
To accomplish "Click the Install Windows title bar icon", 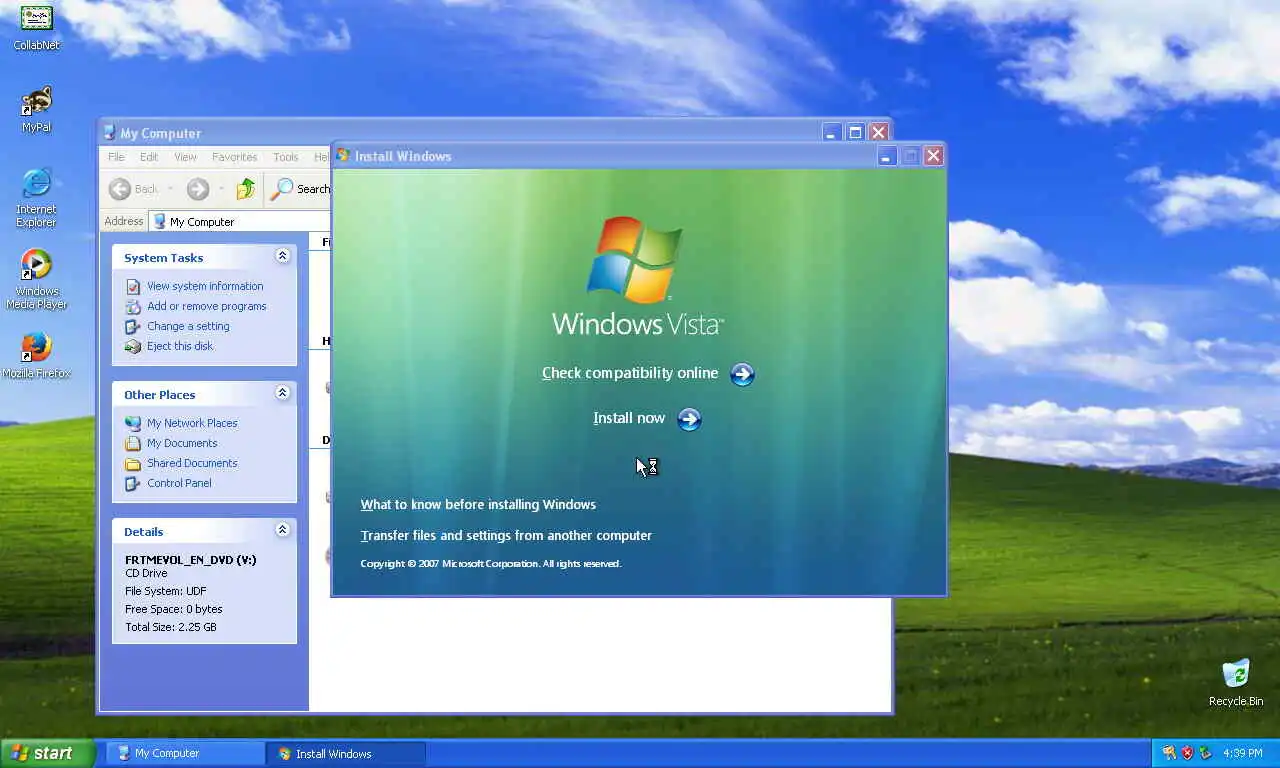I will point(343,155).
